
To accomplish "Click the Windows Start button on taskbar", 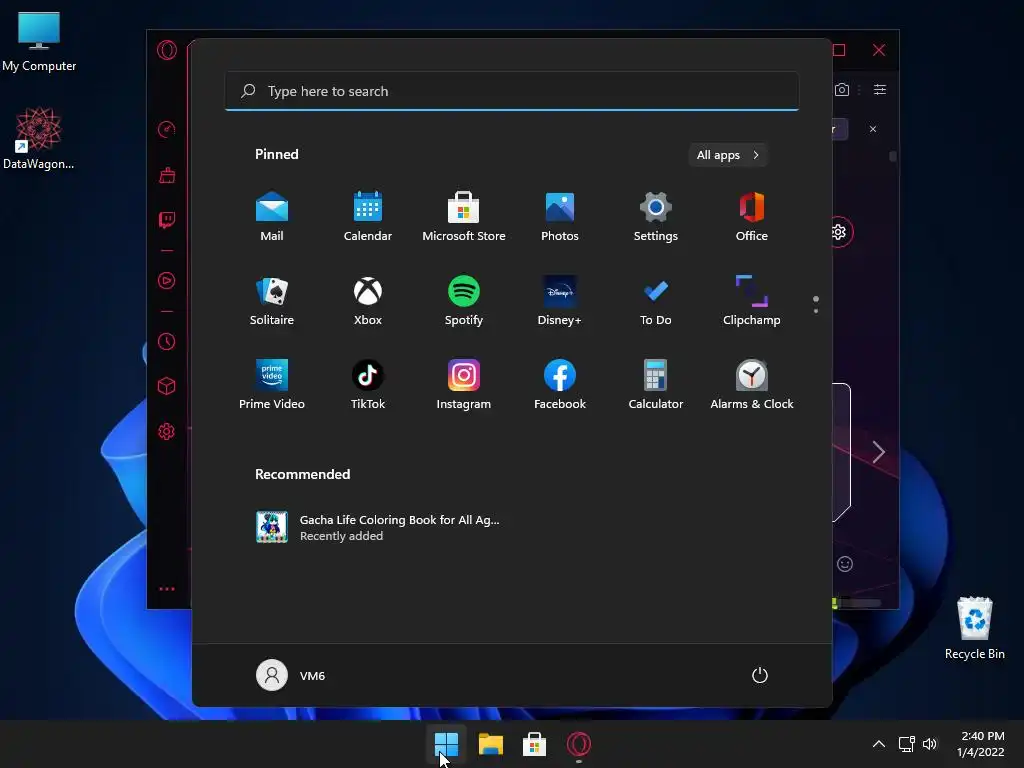I will tap(447, 744).
